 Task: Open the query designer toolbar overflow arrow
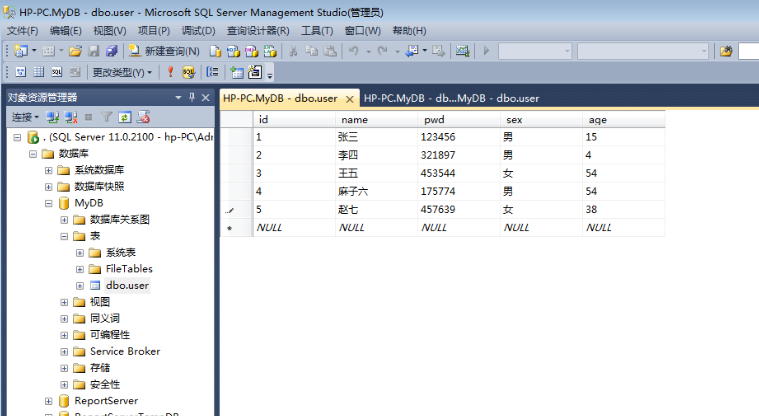(270, 74)
